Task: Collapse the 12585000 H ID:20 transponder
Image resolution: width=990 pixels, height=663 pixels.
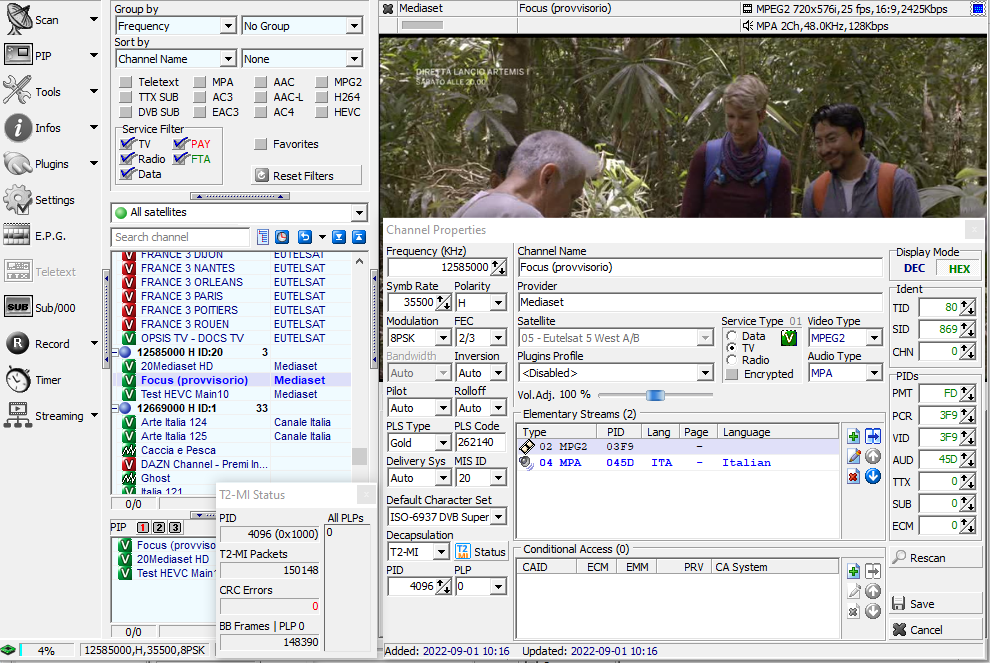Action: 116,352
